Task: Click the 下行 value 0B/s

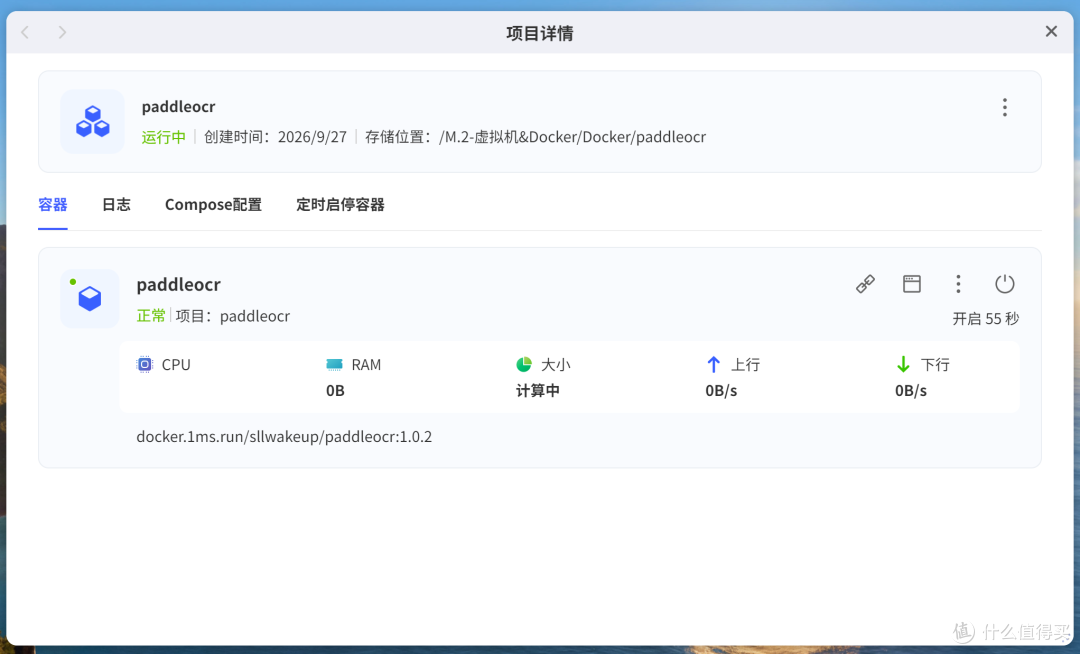Action: coord(911,391)
